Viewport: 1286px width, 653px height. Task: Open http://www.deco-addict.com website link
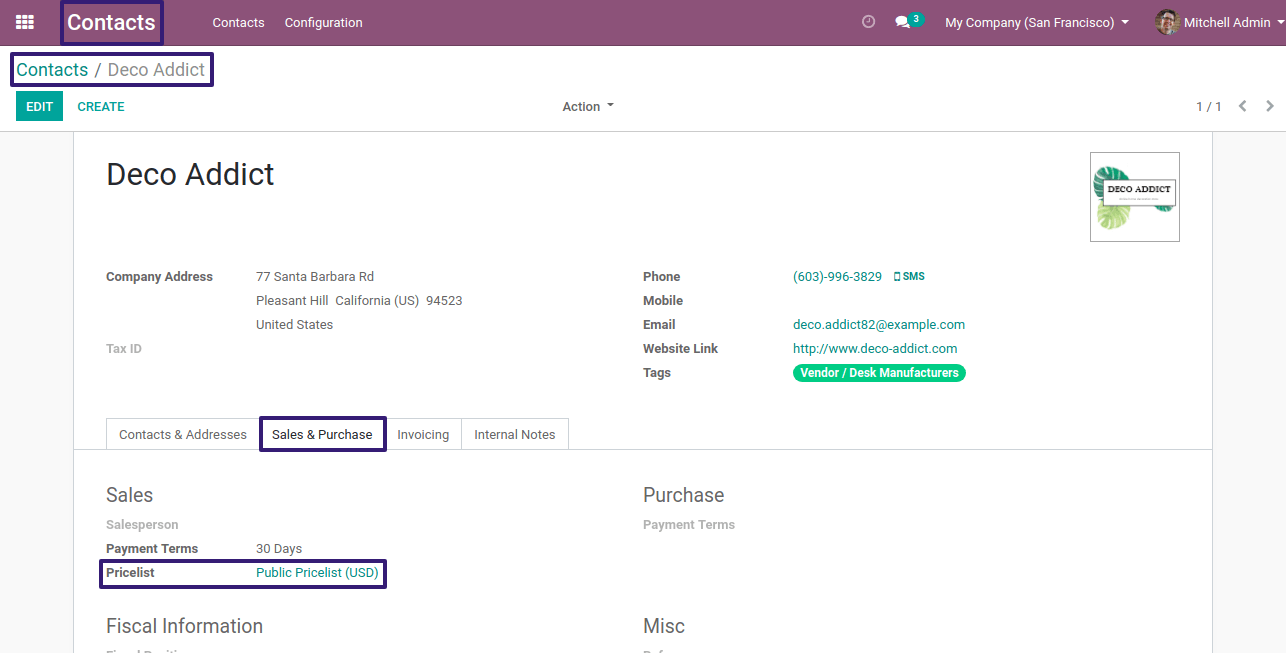coord(875,348)
